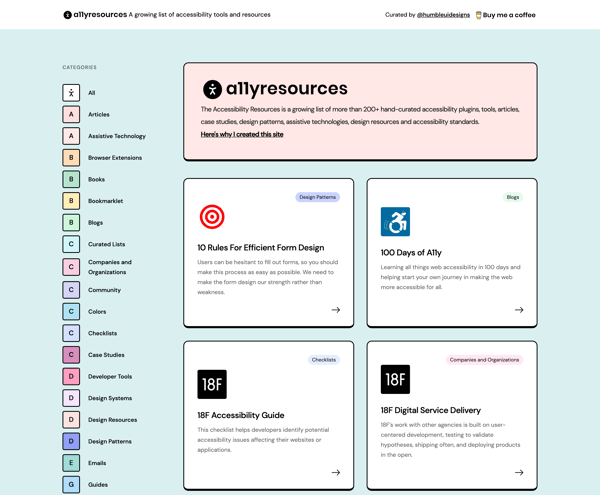This screenshot has height=495, width=600.
Task: Open '18F Digital Service Delivery' title
Action: click(430, 410)
